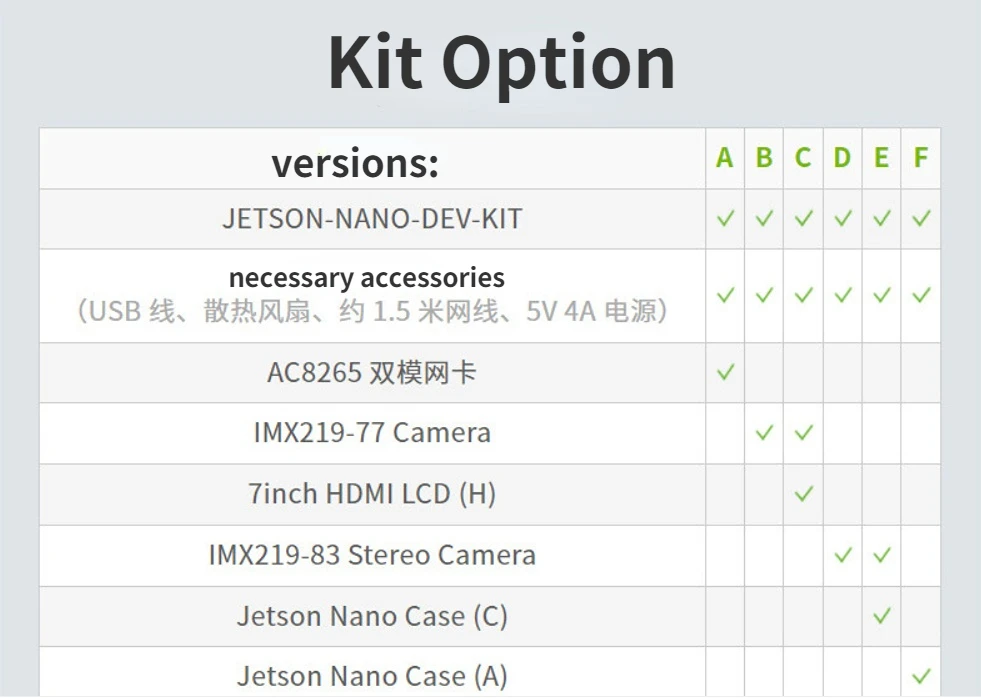The image size is (981, 698).
Task: Click the 7inch HDMI LCD (H) label
Action: tap(372, 493)
